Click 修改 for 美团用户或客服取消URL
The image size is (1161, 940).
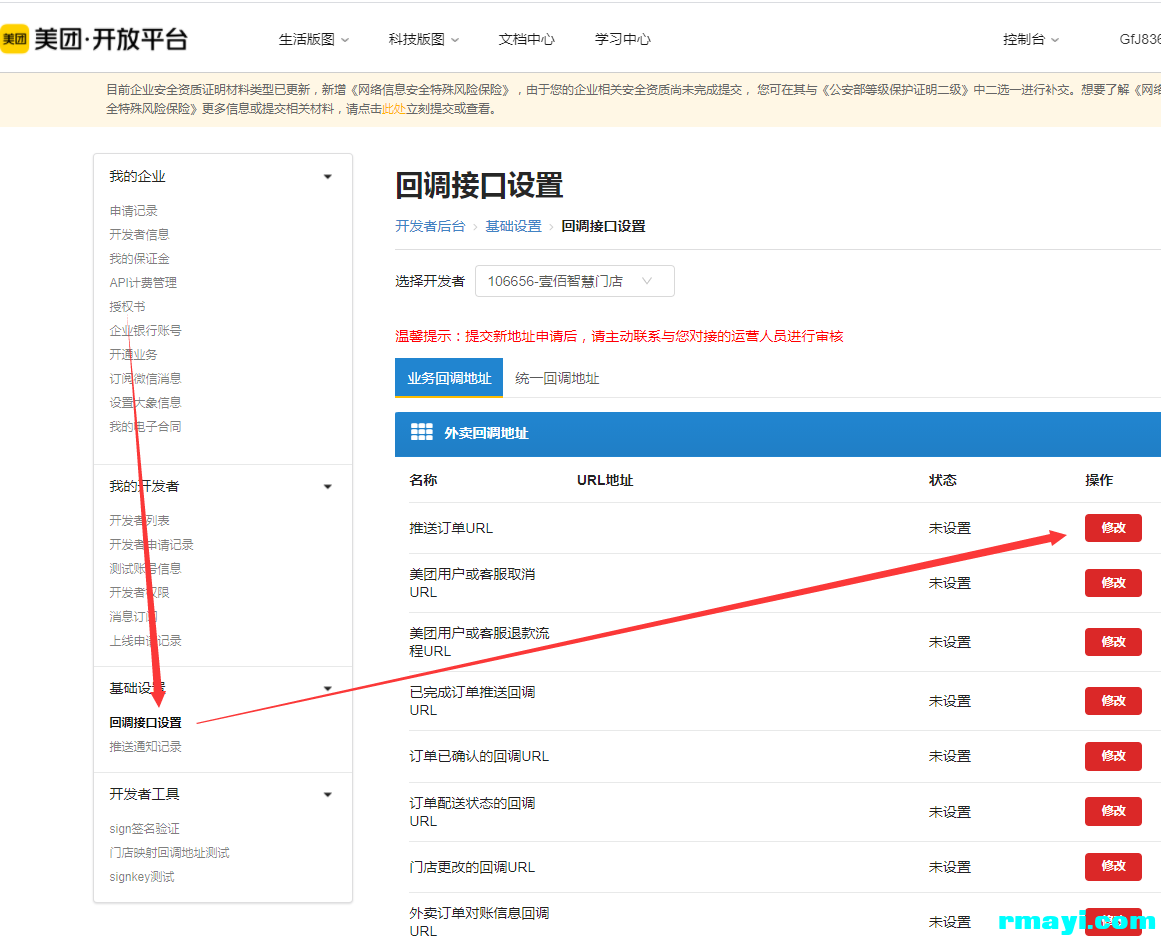[x=1113, y=583]
